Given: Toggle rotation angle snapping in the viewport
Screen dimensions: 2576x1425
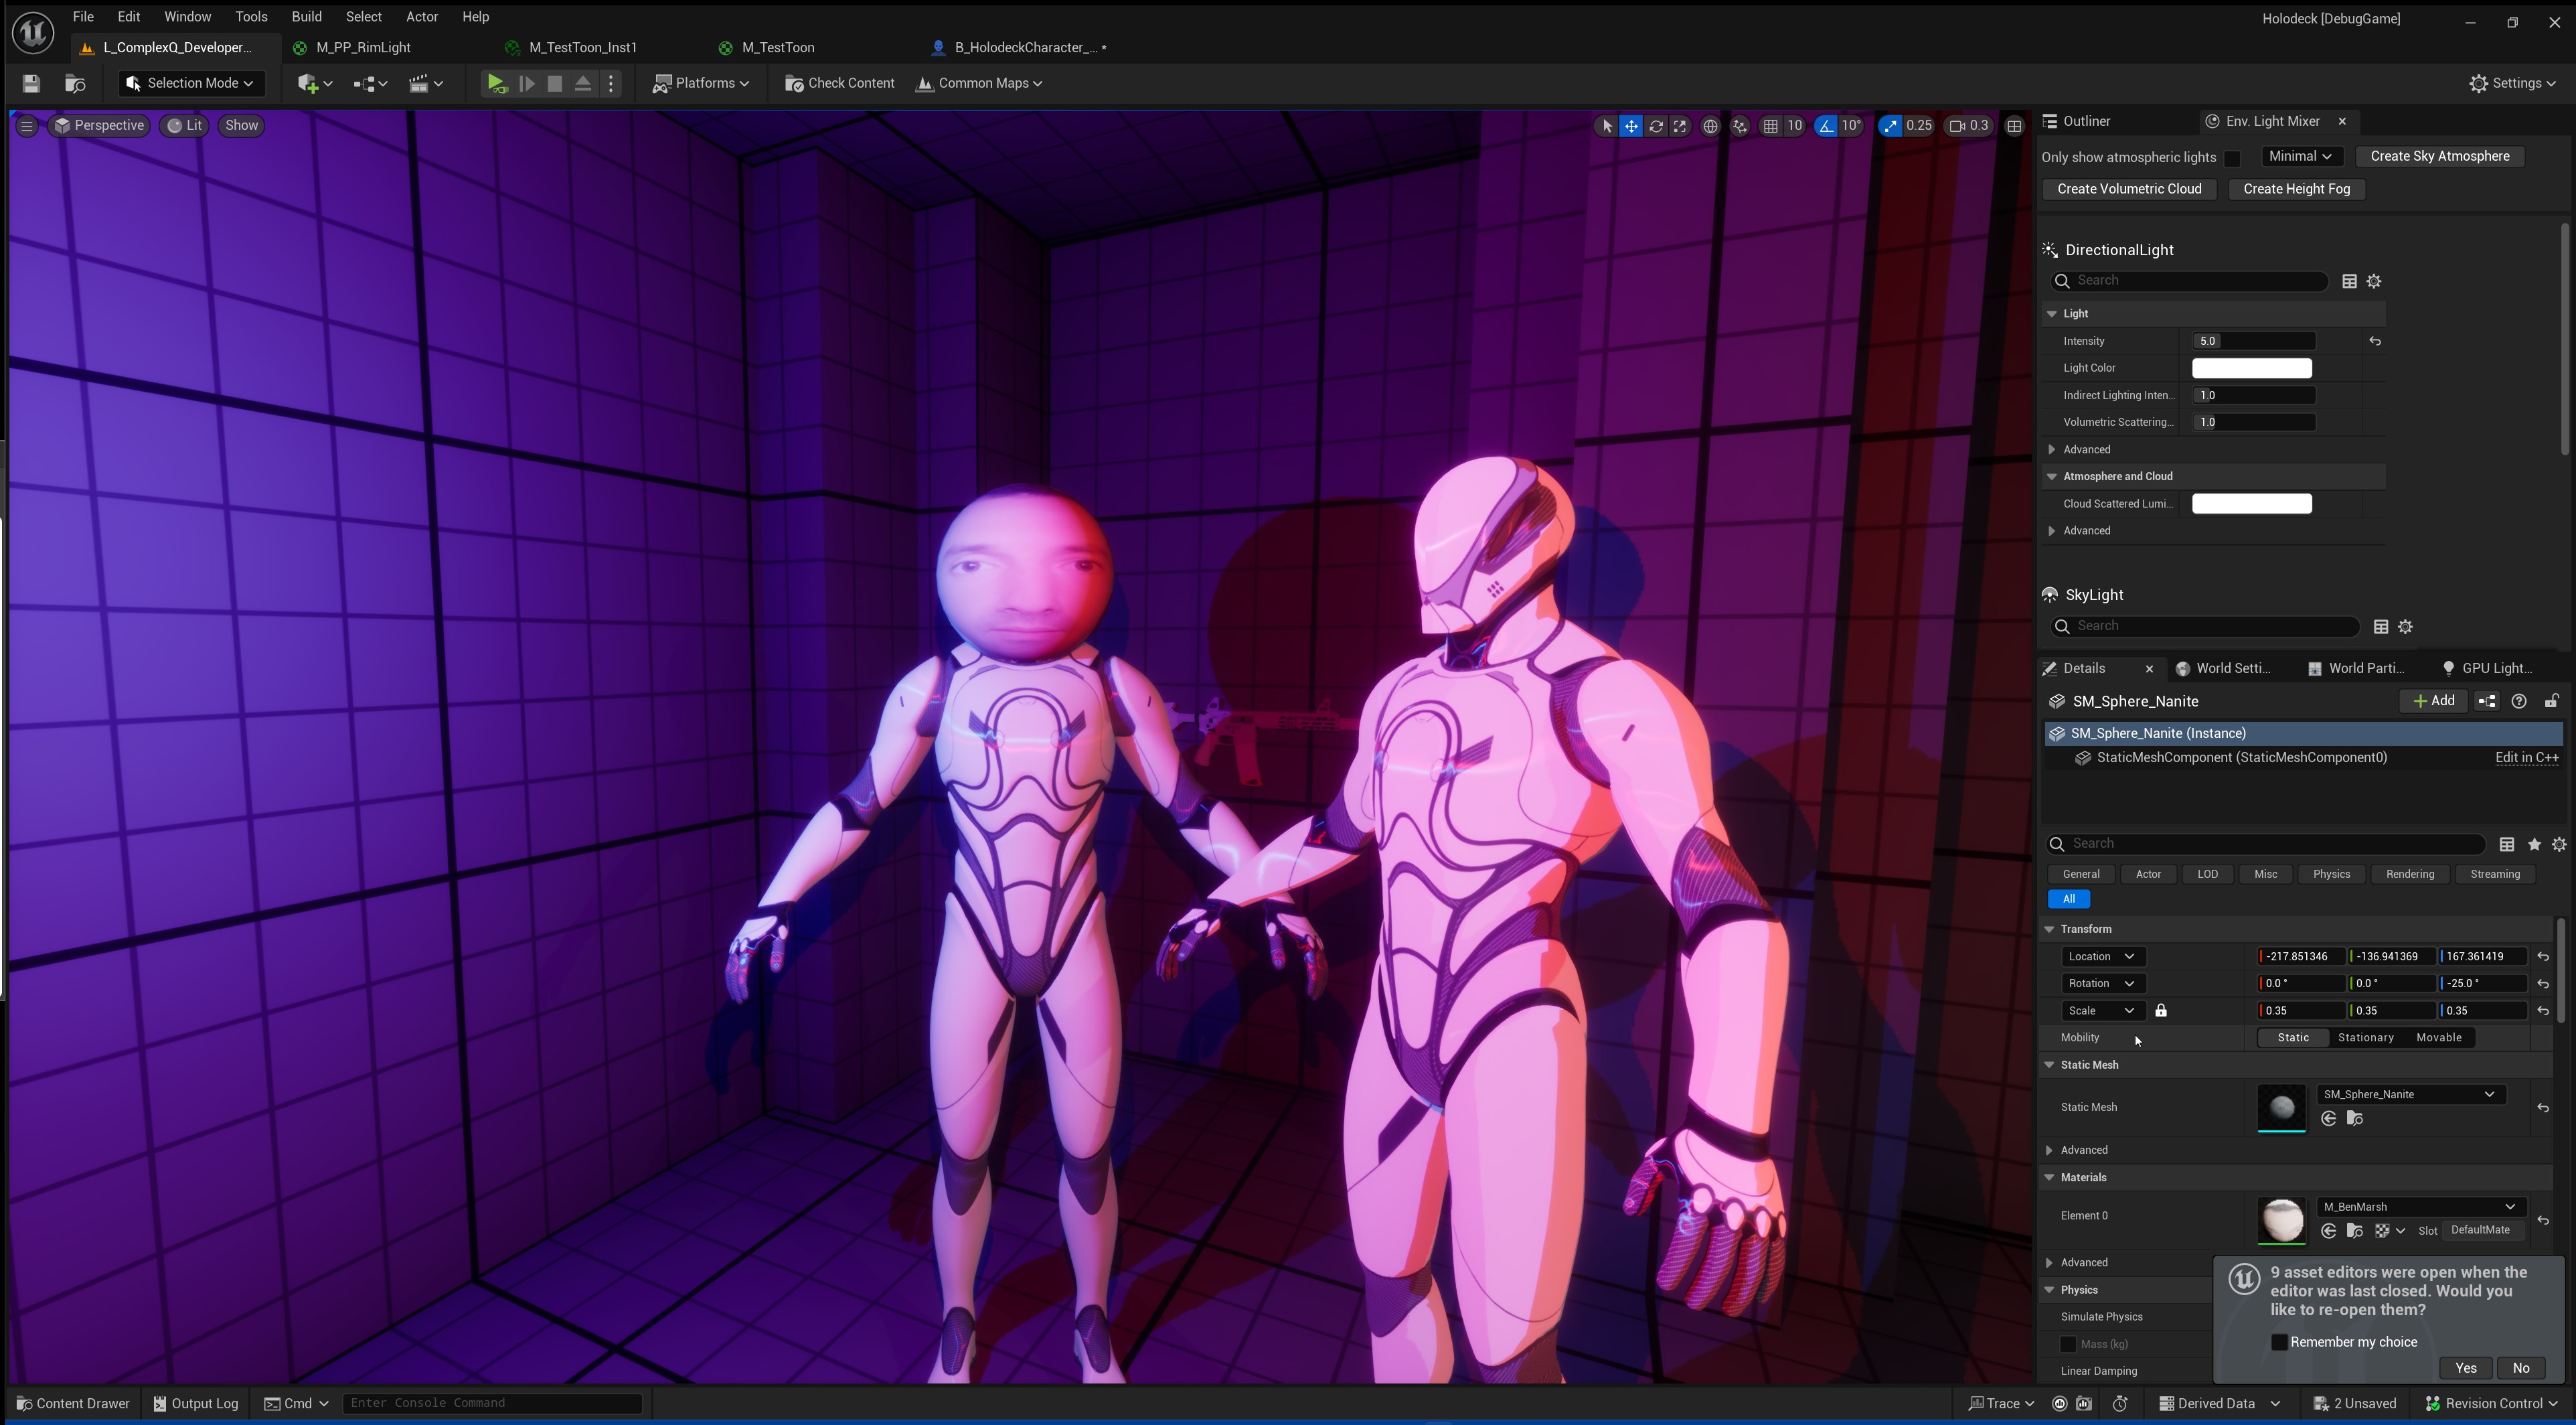Looking at the screenshot, I should (1827, 126).
